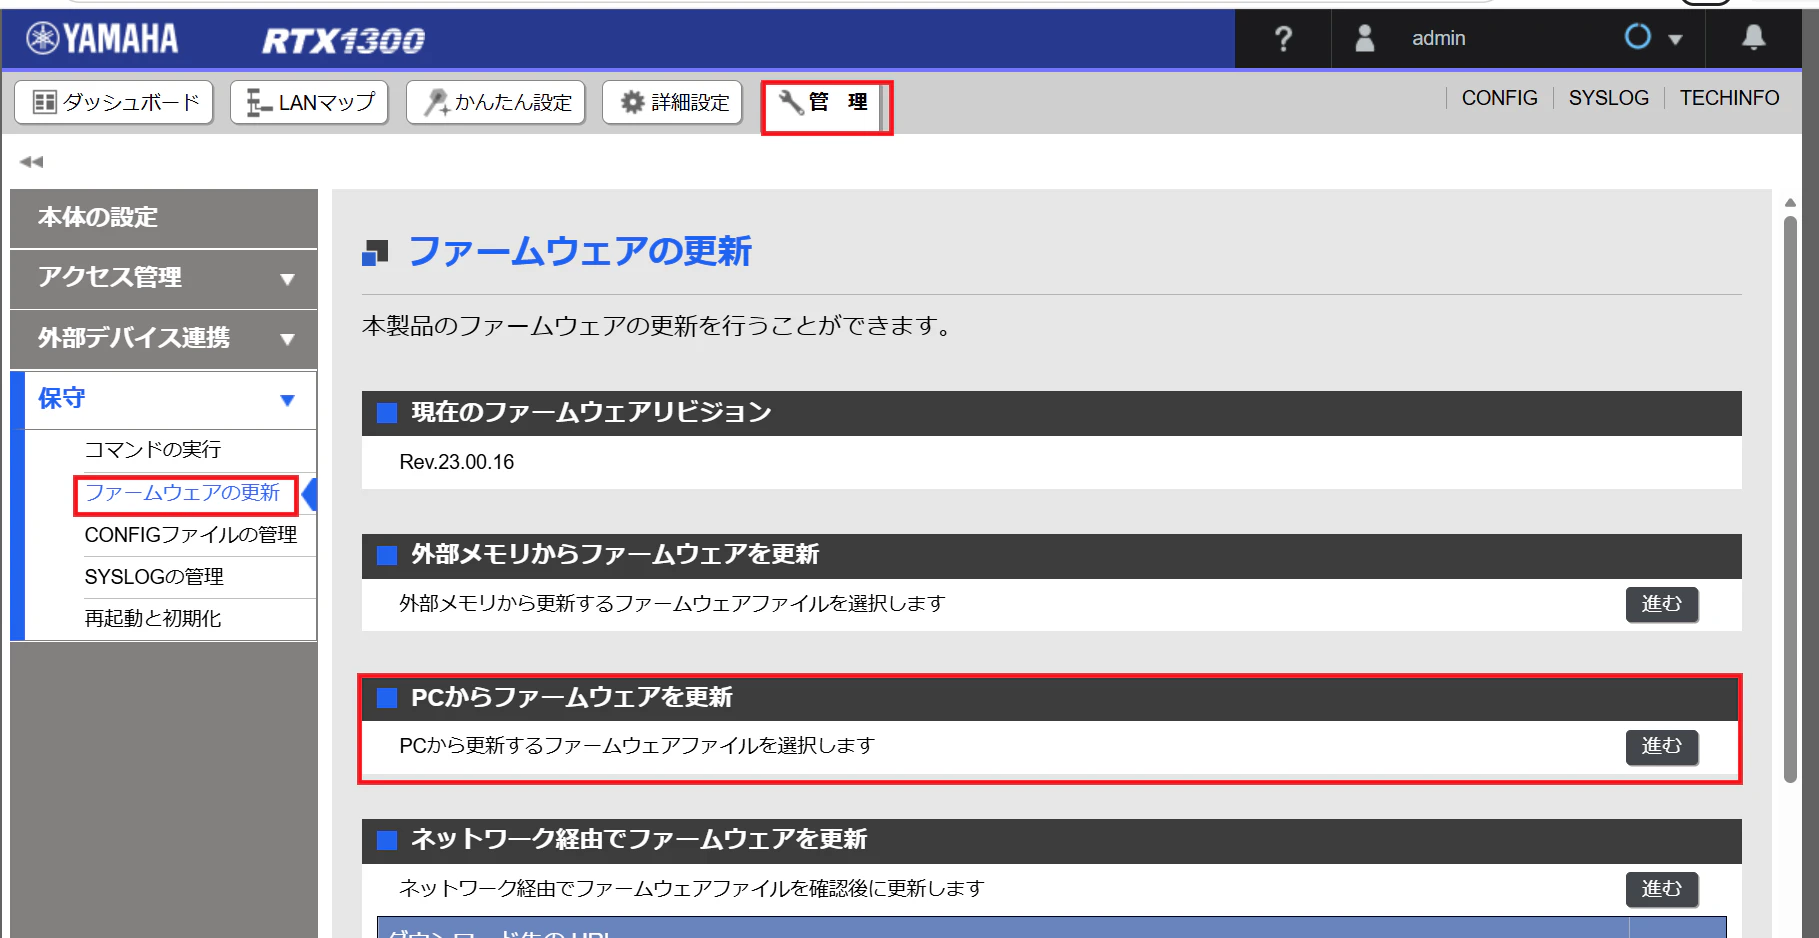1819x938 pixels.
Task: Open コマンドの実行 in sidebar
Action: coord(152,450)
